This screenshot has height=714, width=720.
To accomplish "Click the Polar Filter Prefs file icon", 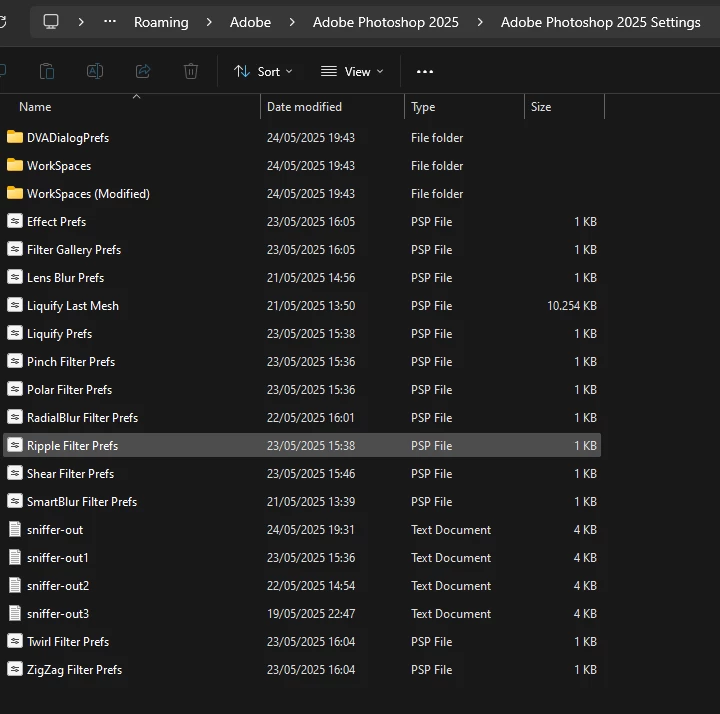I will click(15, 389).
